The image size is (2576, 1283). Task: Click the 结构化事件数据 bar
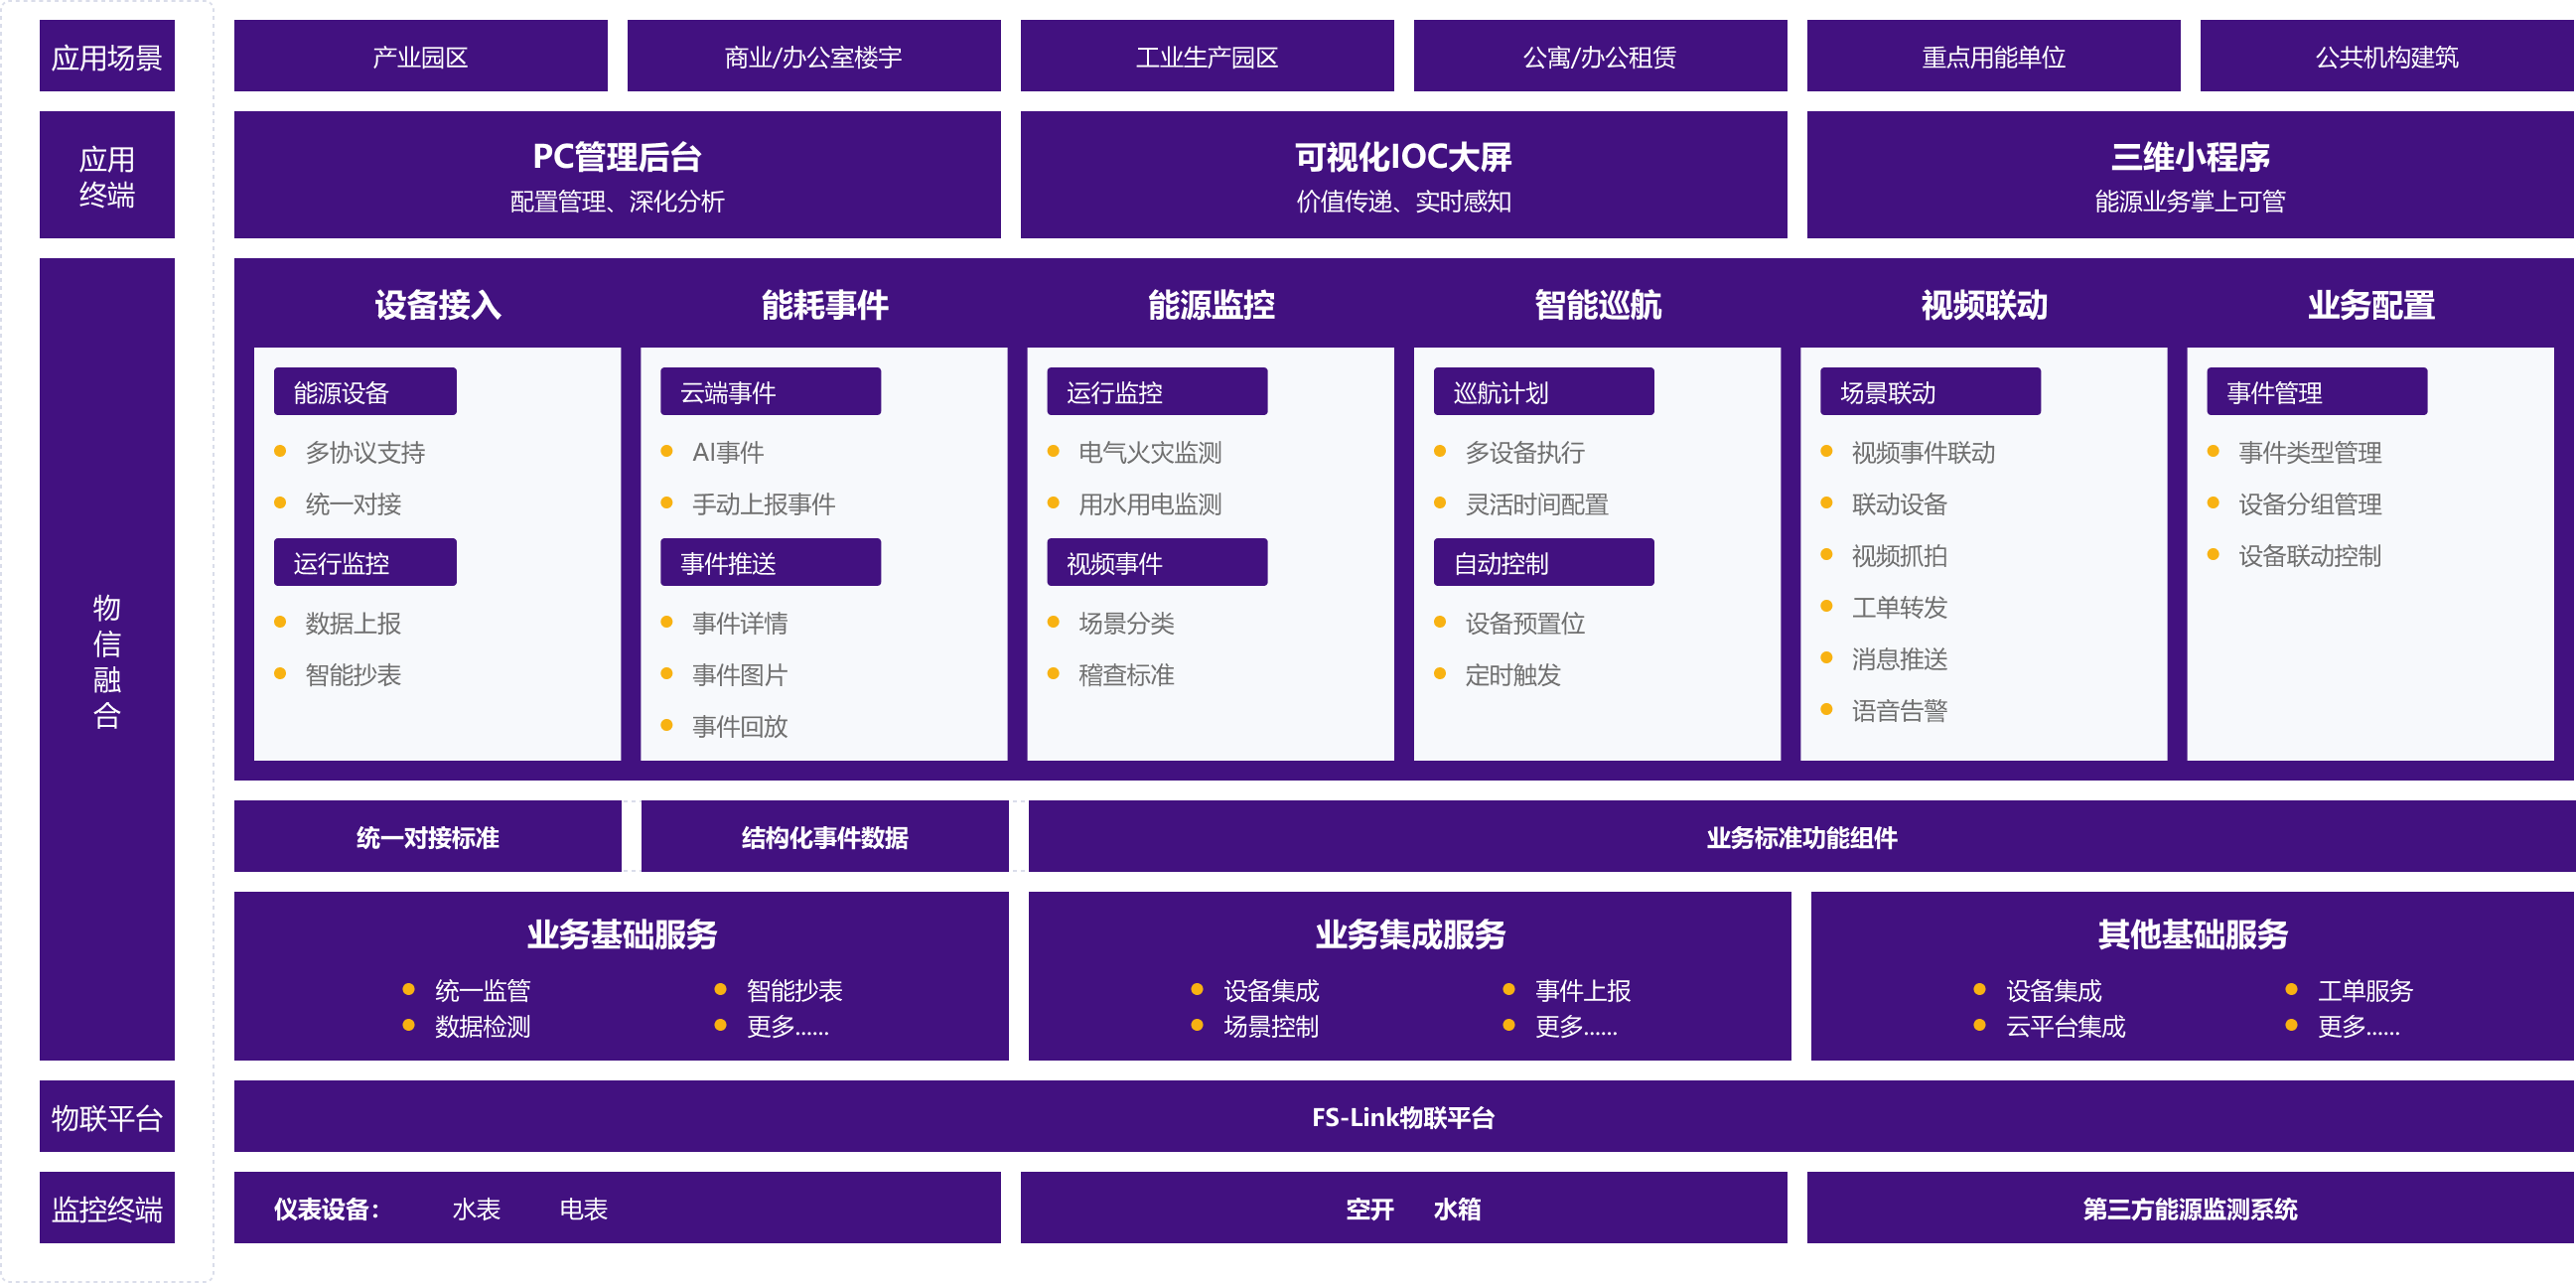(824, 836)
